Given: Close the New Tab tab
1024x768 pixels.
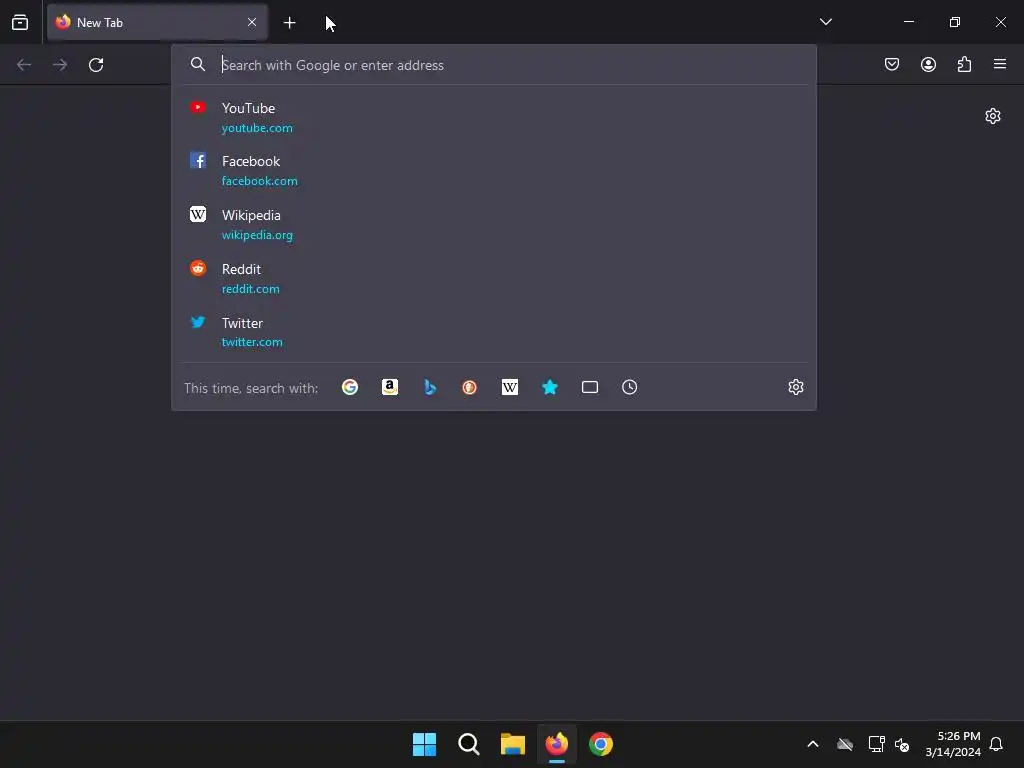Looking at the screenshot, I should pos(251,22).
